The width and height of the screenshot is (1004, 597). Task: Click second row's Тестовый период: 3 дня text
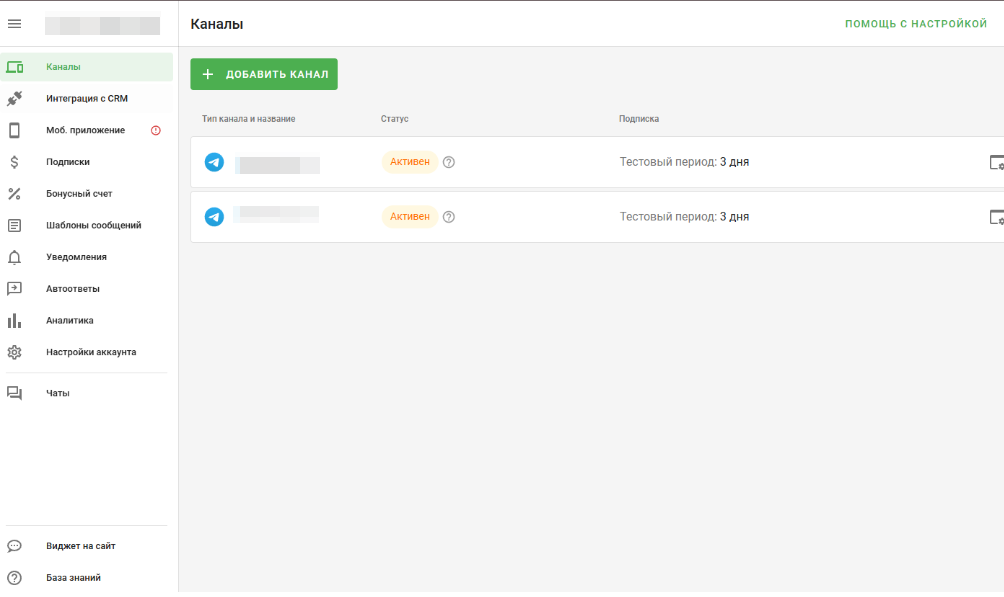[684, 217]
